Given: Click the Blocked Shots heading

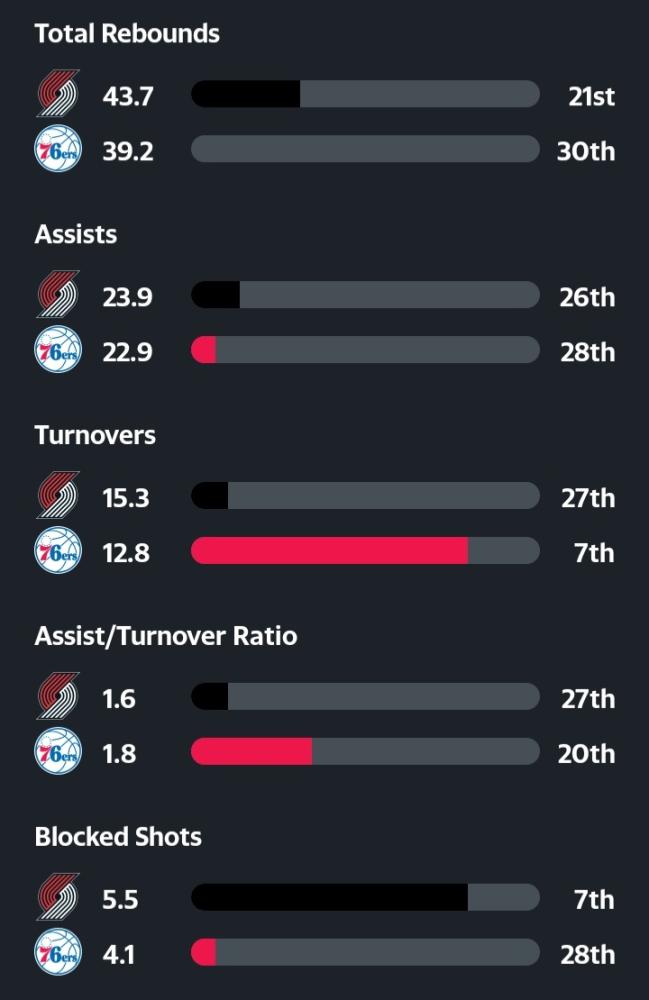Looking at the screenshot, I should pyautogui.click(x=118, y=837).
